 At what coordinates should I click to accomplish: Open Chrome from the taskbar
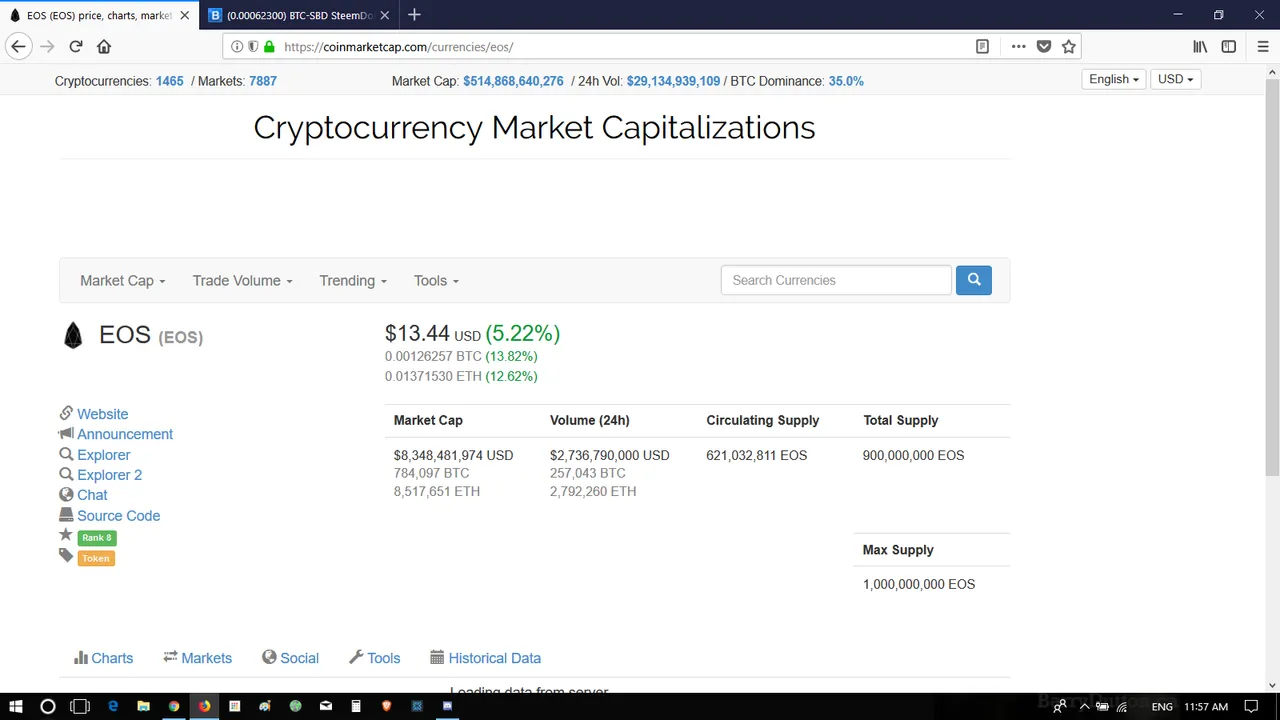(x=173, y=706)
